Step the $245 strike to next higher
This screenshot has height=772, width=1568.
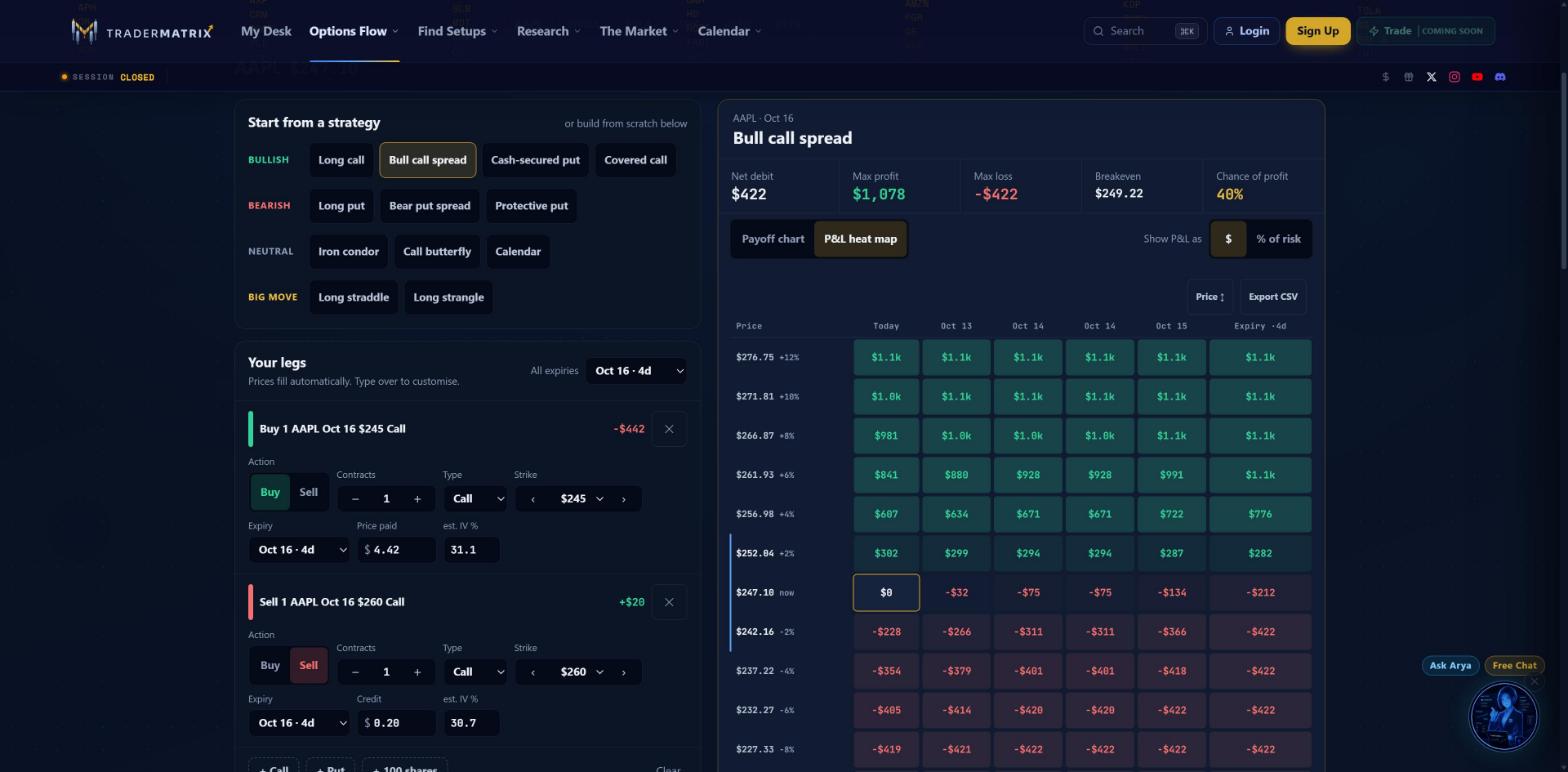[x=624, y=499]
